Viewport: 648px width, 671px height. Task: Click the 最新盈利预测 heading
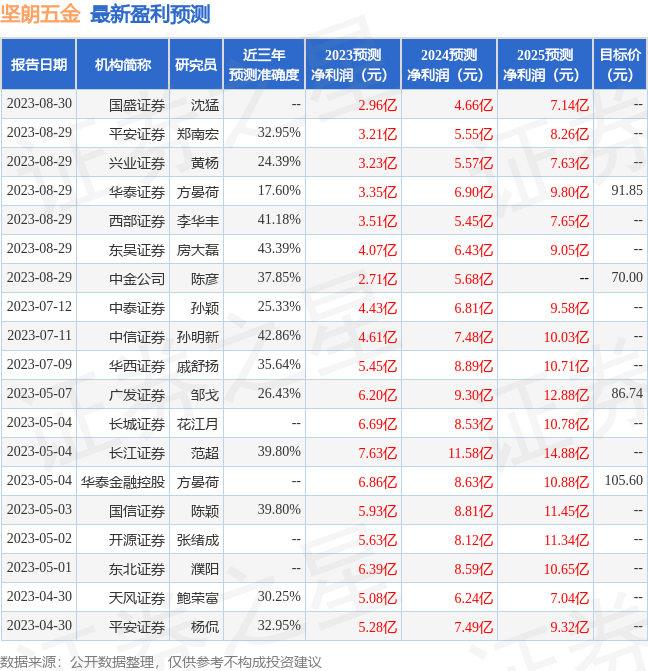[x=150, y=15]
